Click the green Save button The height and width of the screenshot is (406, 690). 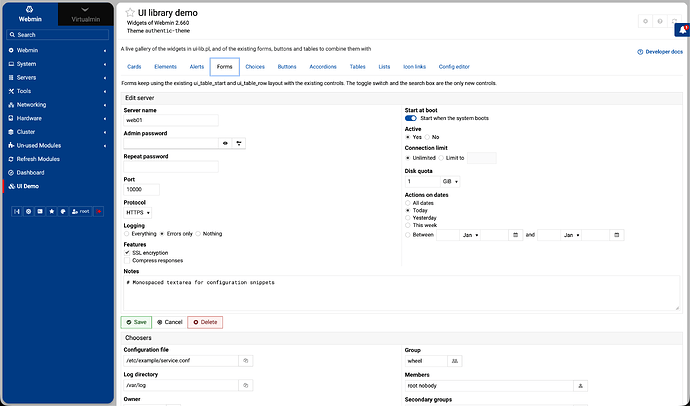coord(136,322)
